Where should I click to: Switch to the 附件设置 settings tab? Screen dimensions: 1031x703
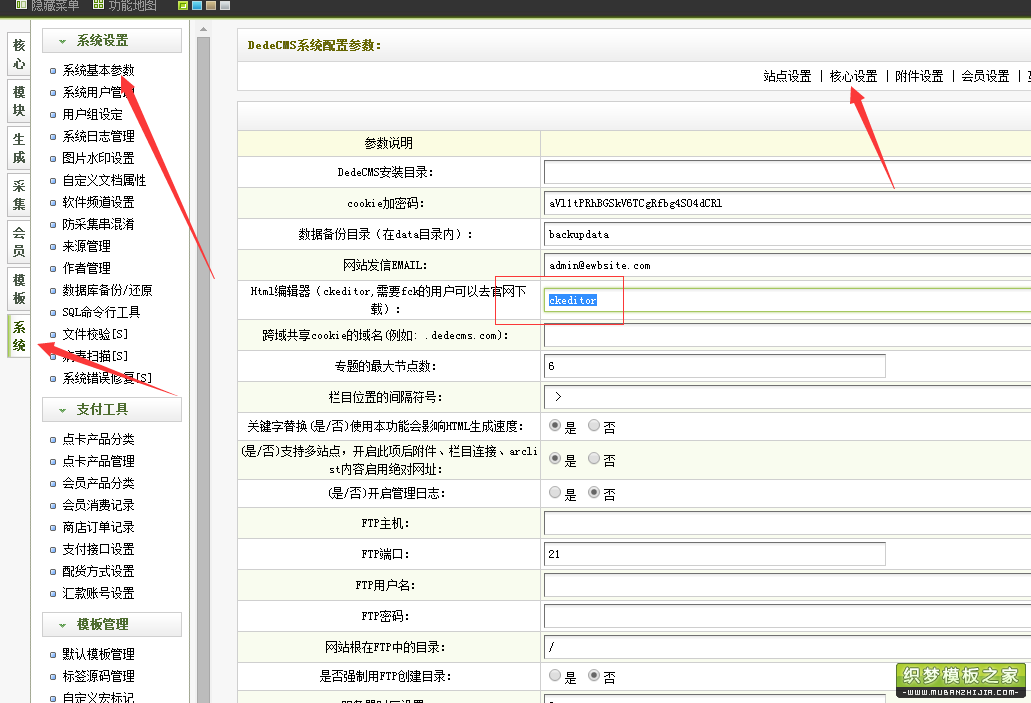coord(919,76)
